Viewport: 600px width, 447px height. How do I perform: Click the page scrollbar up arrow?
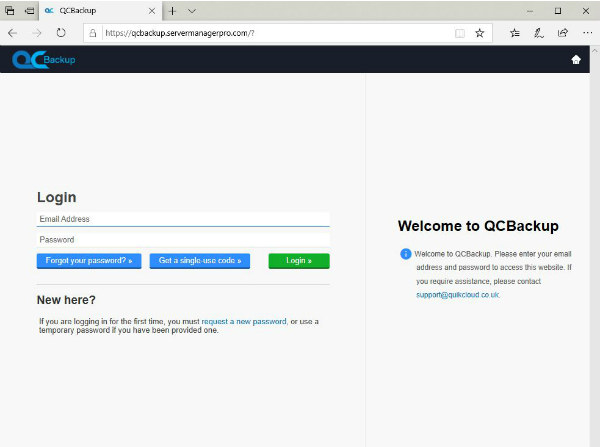pyautogui.click(x=595, y=51)
